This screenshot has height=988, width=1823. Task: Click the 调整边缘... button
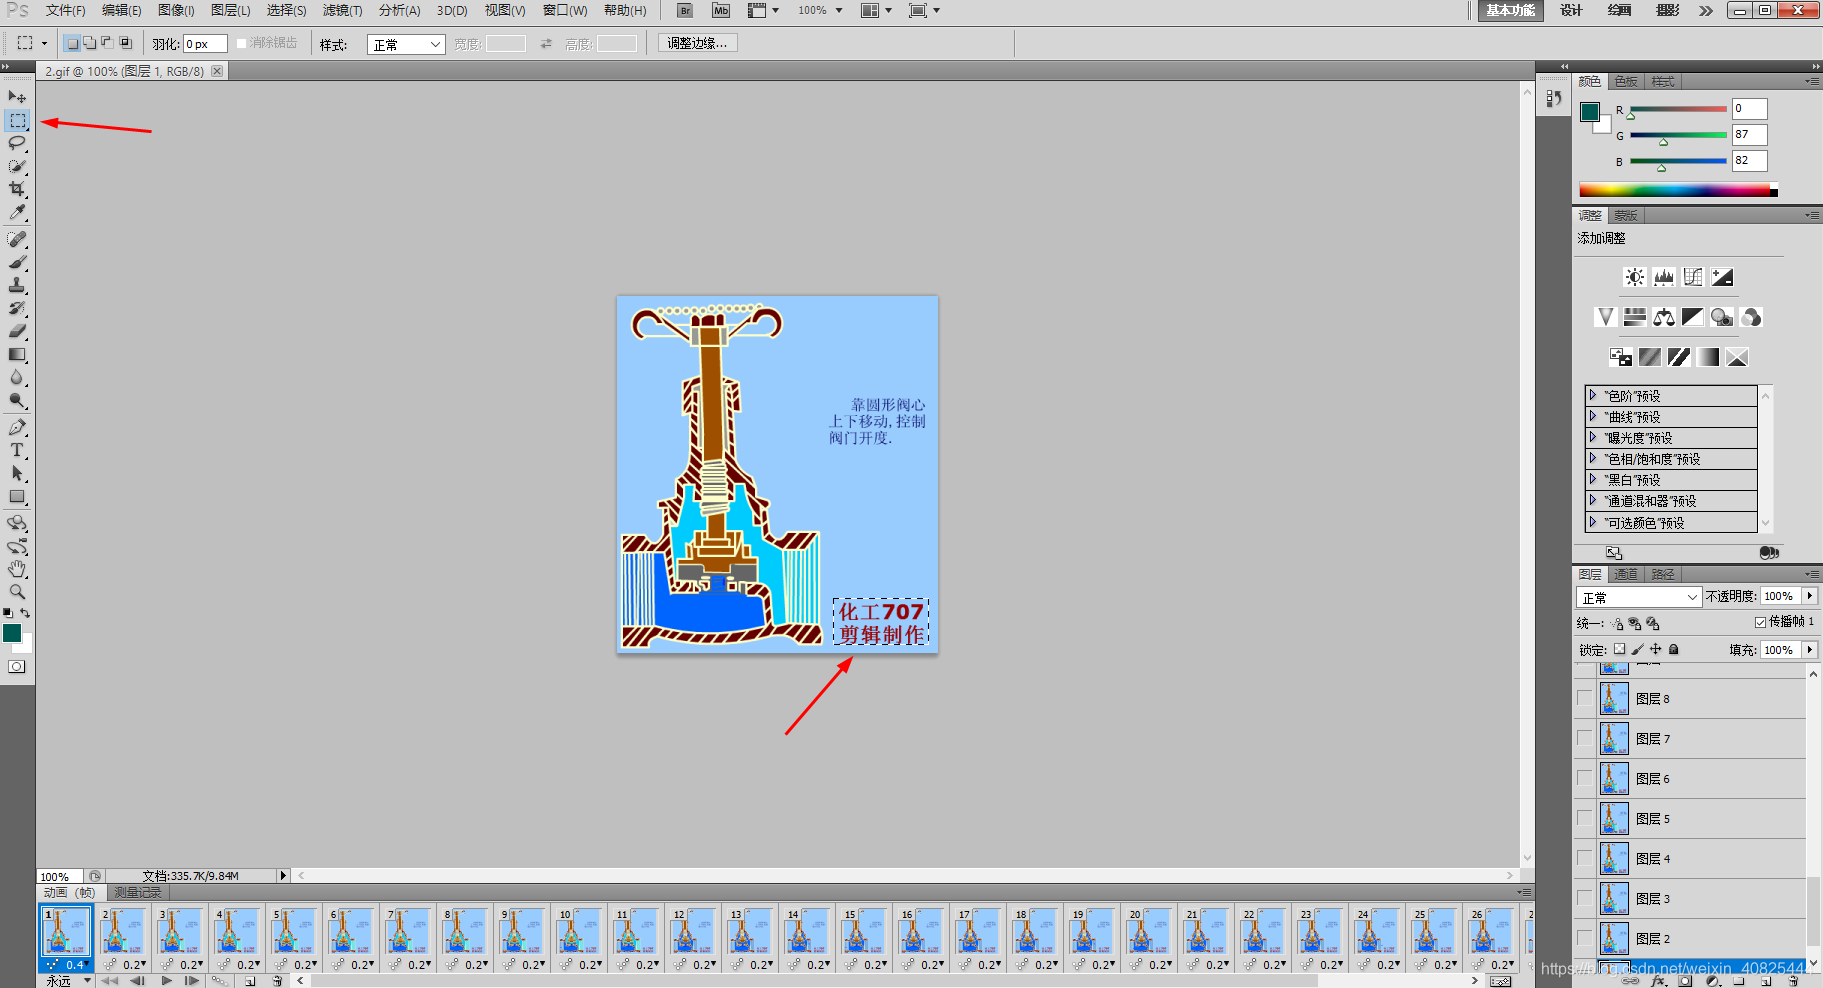(x=697, y=43)
